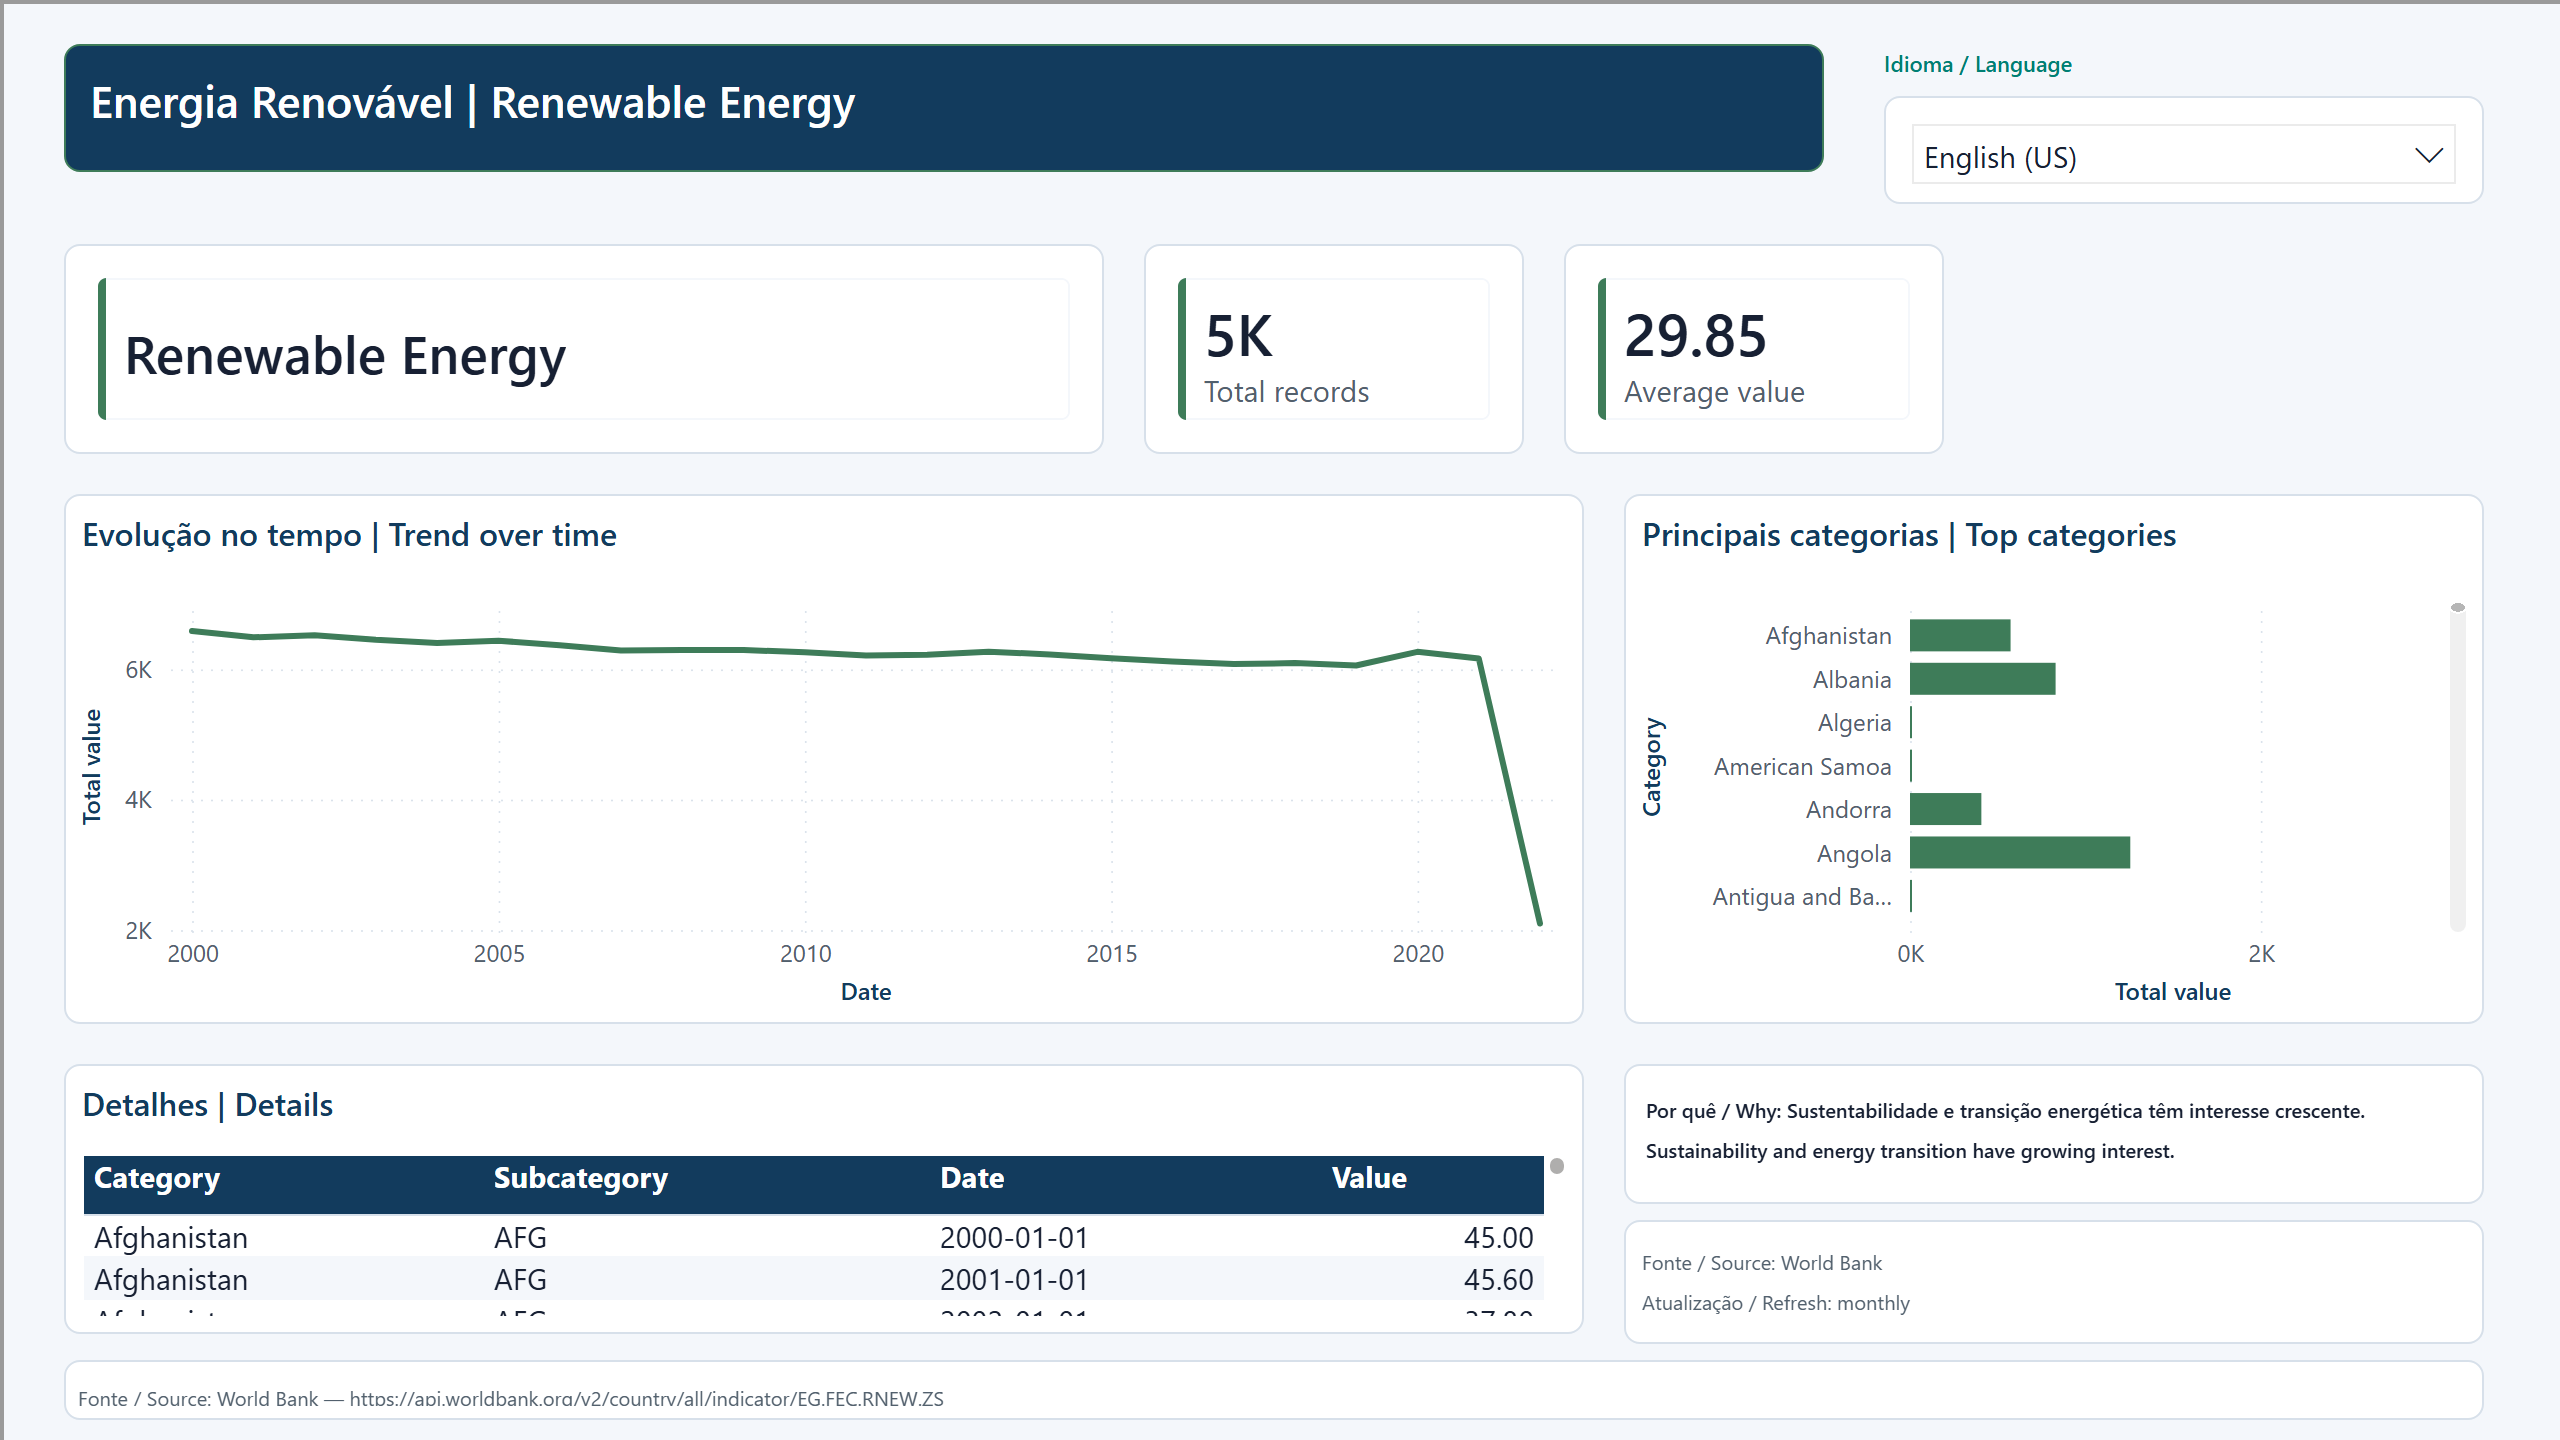Sort by the Subcategory column header

581,1178
